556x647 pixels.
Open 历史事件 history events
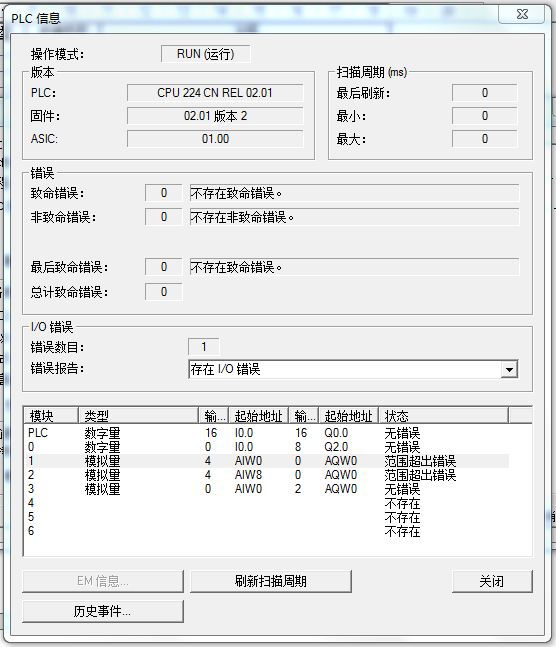[103, 611]
